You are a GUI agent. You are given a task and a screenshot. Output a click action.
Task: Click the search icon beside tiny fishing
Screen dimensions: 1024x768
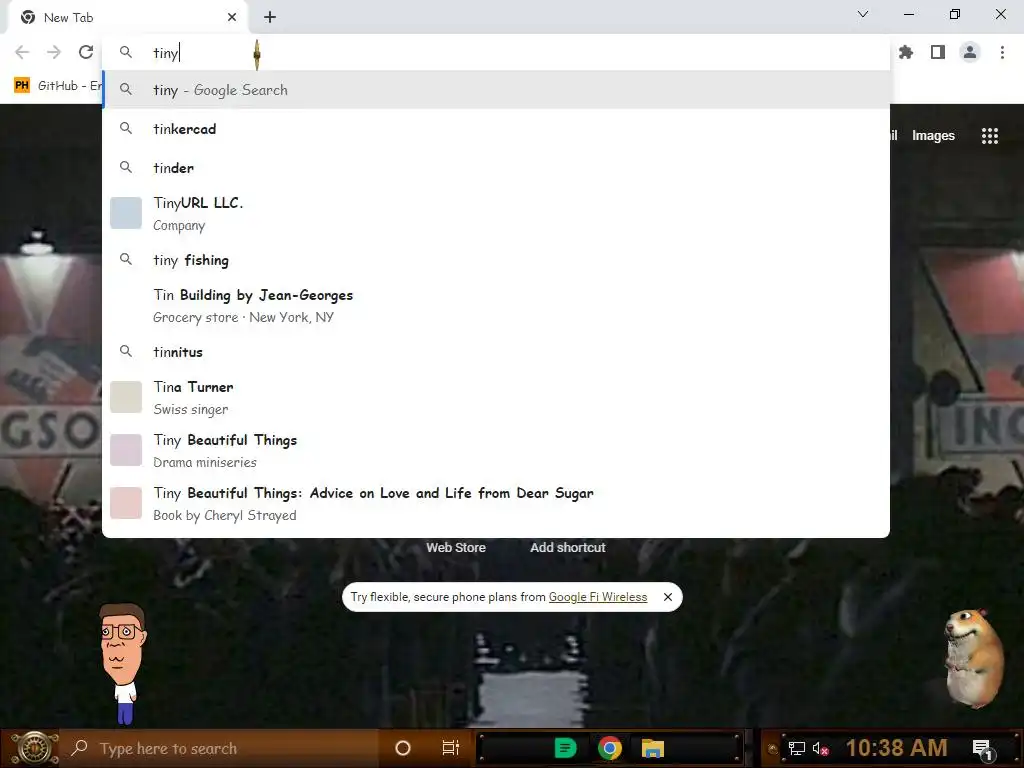click(x=126, y=260)
